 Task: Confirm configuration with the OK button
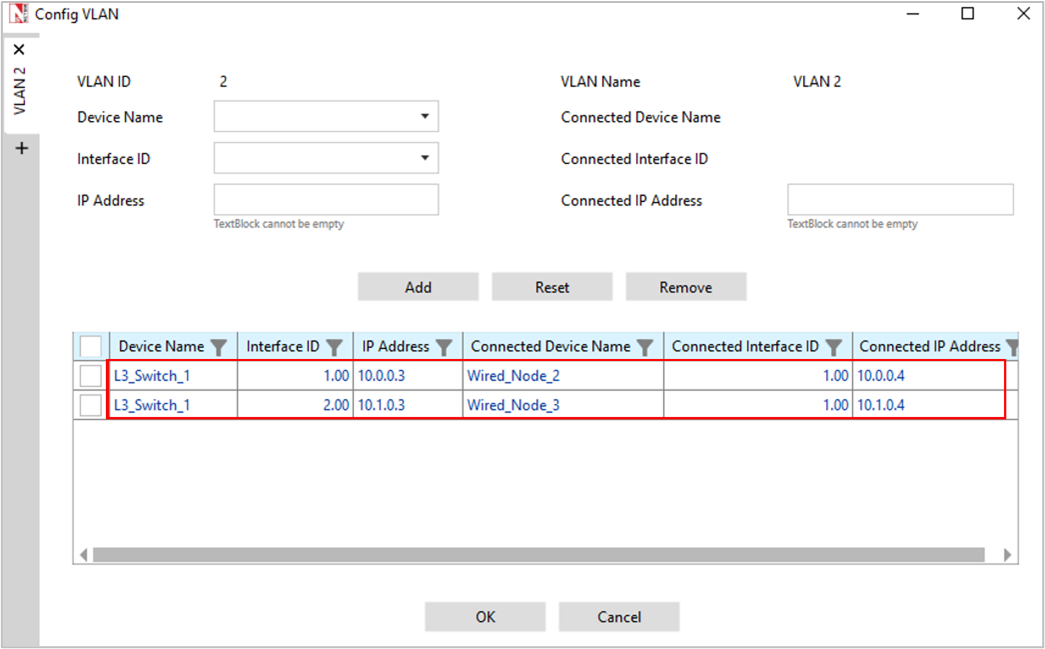485,617
